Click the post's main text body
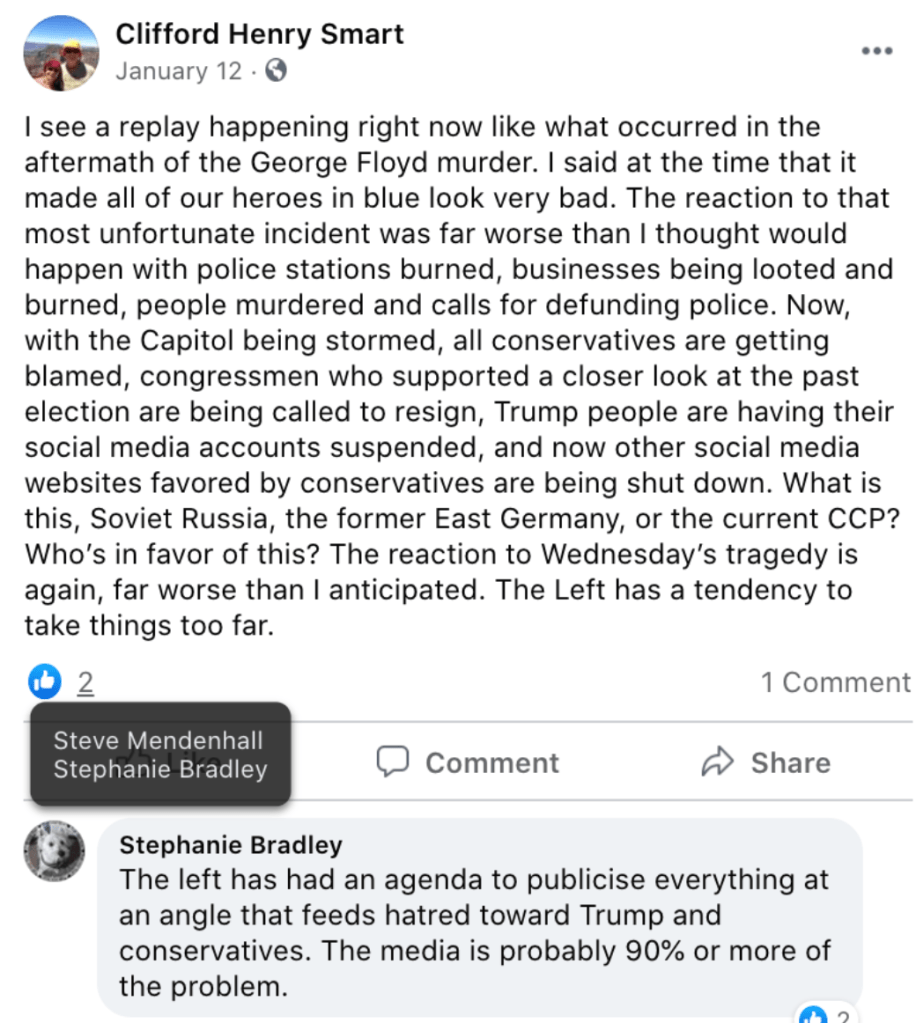916x1023 pixels. click(455, 377)
